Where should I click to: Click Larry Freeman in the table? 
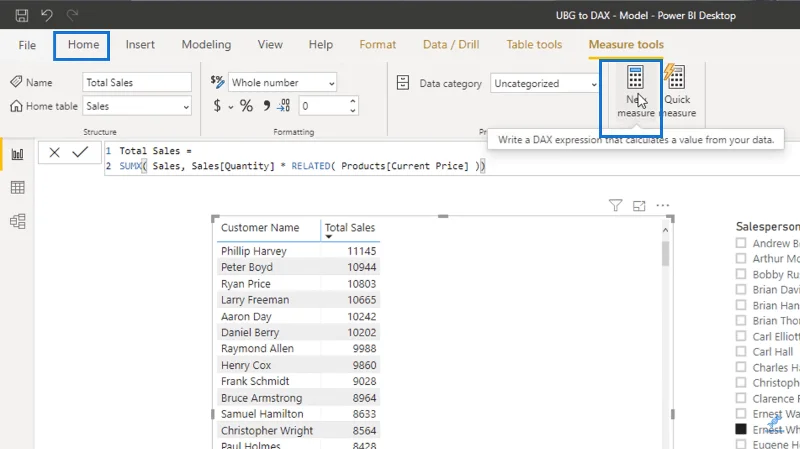click(255, 300)
